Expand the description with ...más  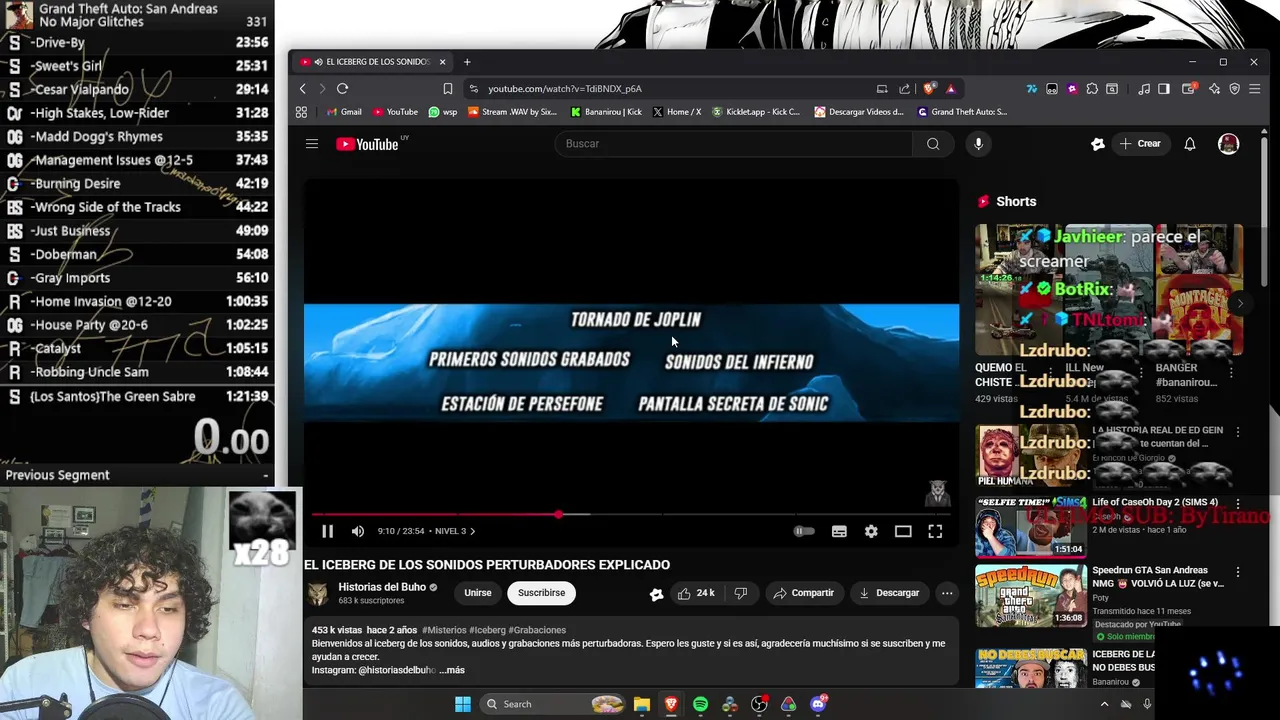tap(452, 670)
